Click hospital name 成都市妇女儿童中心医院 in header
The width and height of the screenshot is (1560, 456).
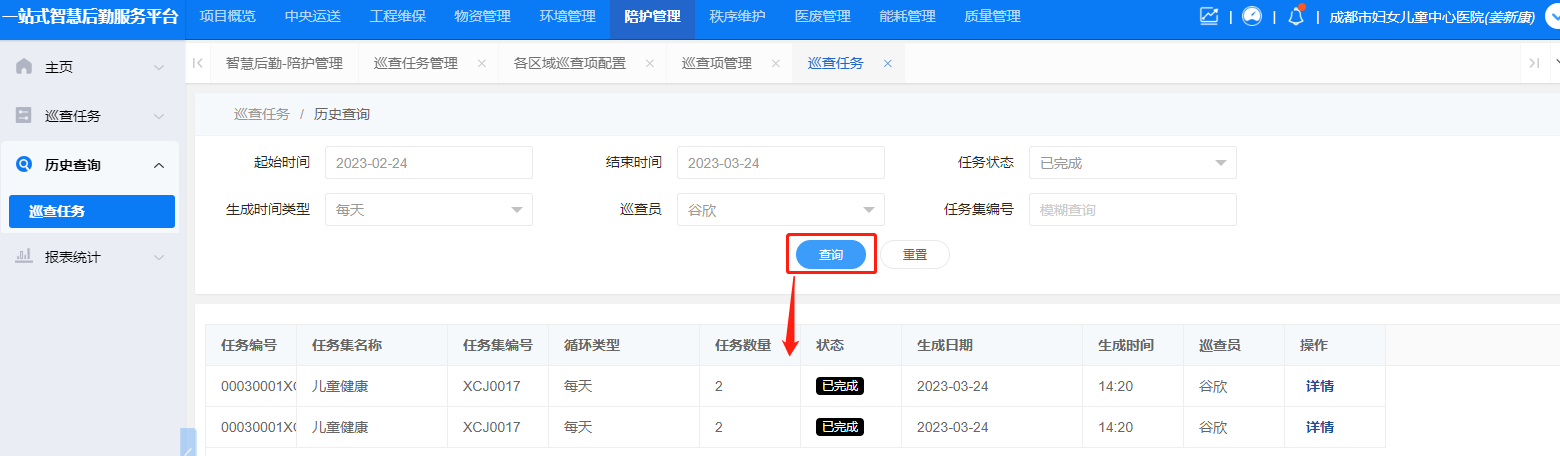(x=1407, y=17)
